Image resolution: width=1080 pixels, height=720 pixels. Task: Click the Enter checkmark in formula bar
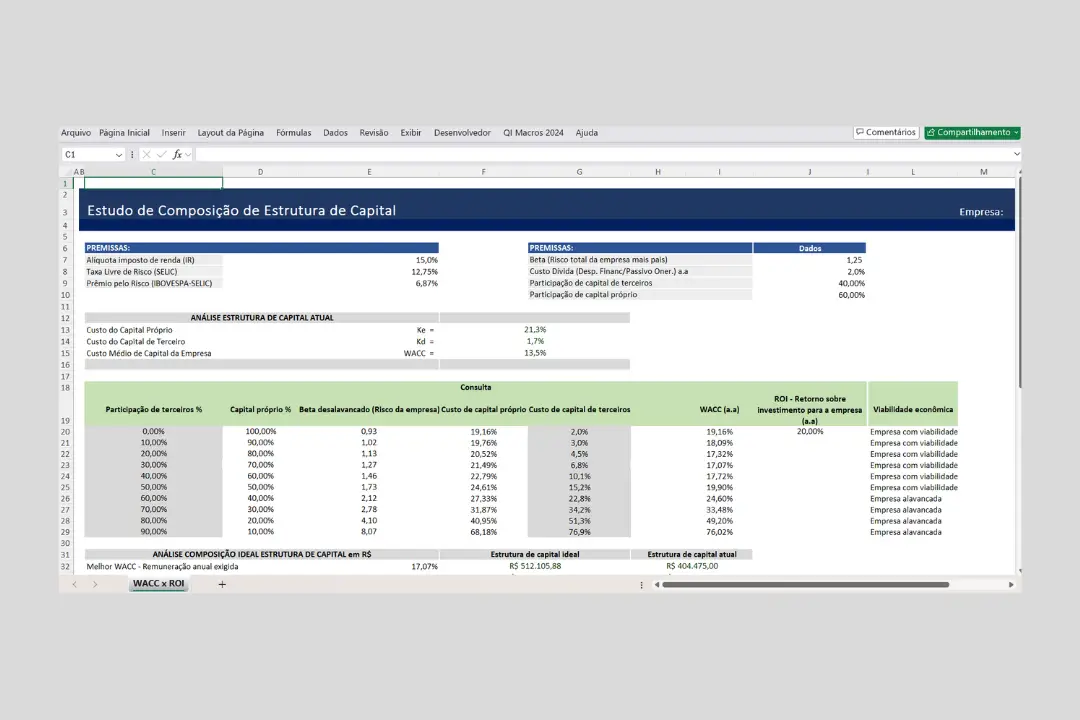[160, 155]
